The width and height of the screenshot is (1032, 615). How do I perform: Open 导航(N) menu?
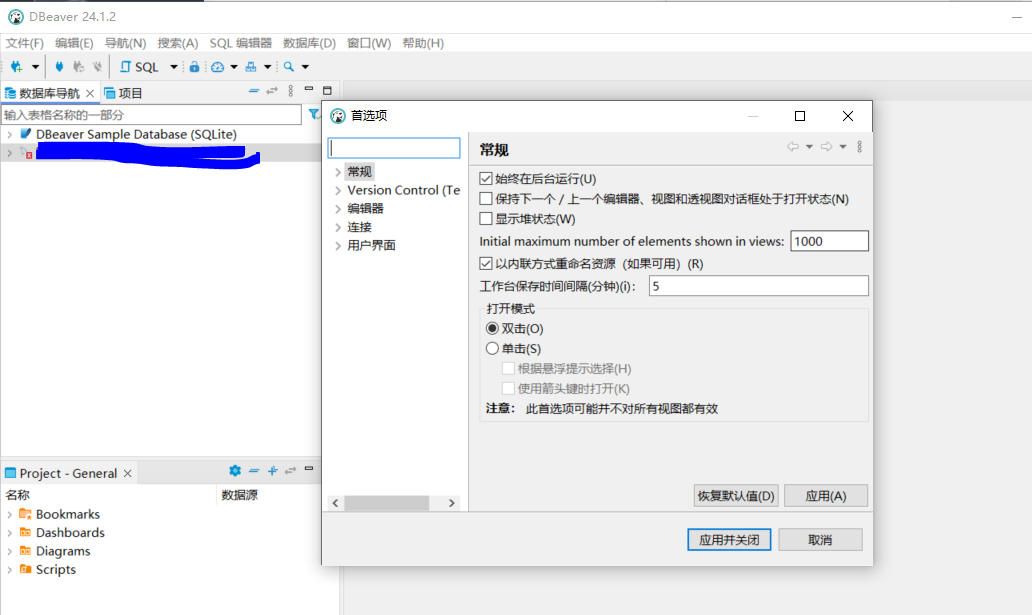coord(125,43)
